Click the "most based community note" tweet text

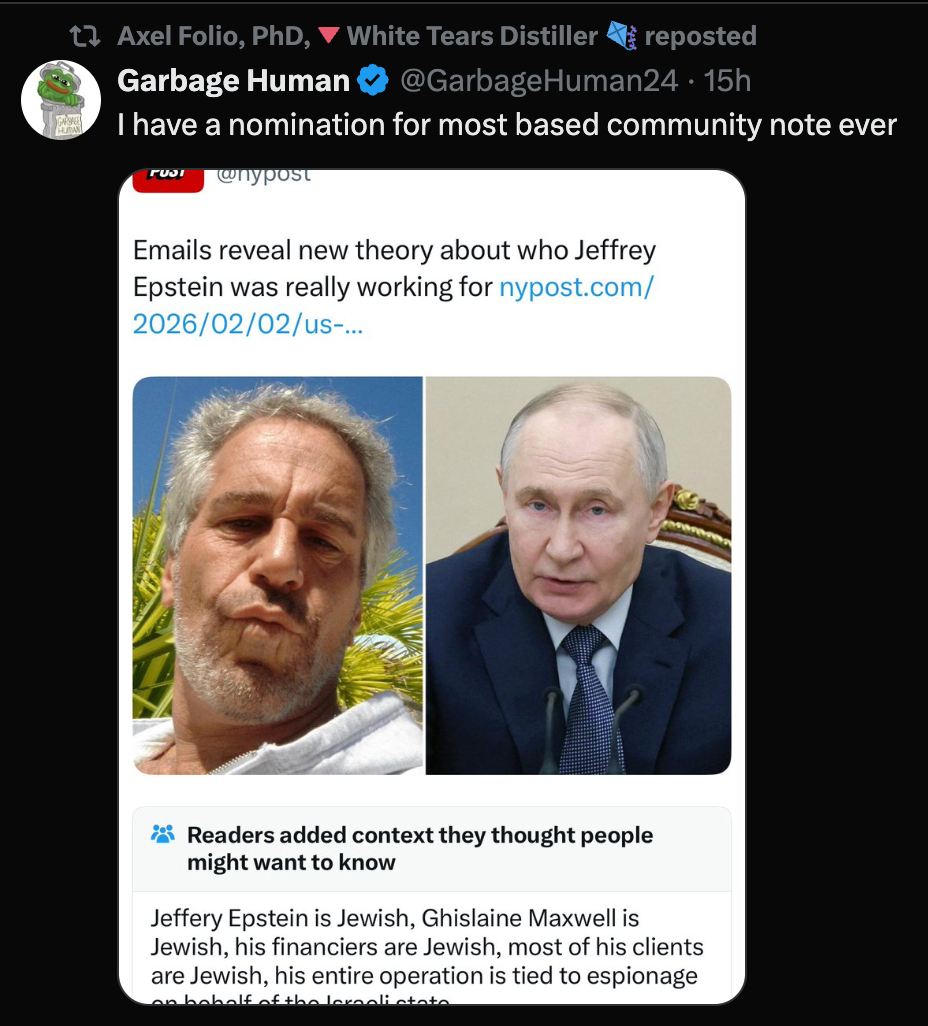tap(506, 125)
